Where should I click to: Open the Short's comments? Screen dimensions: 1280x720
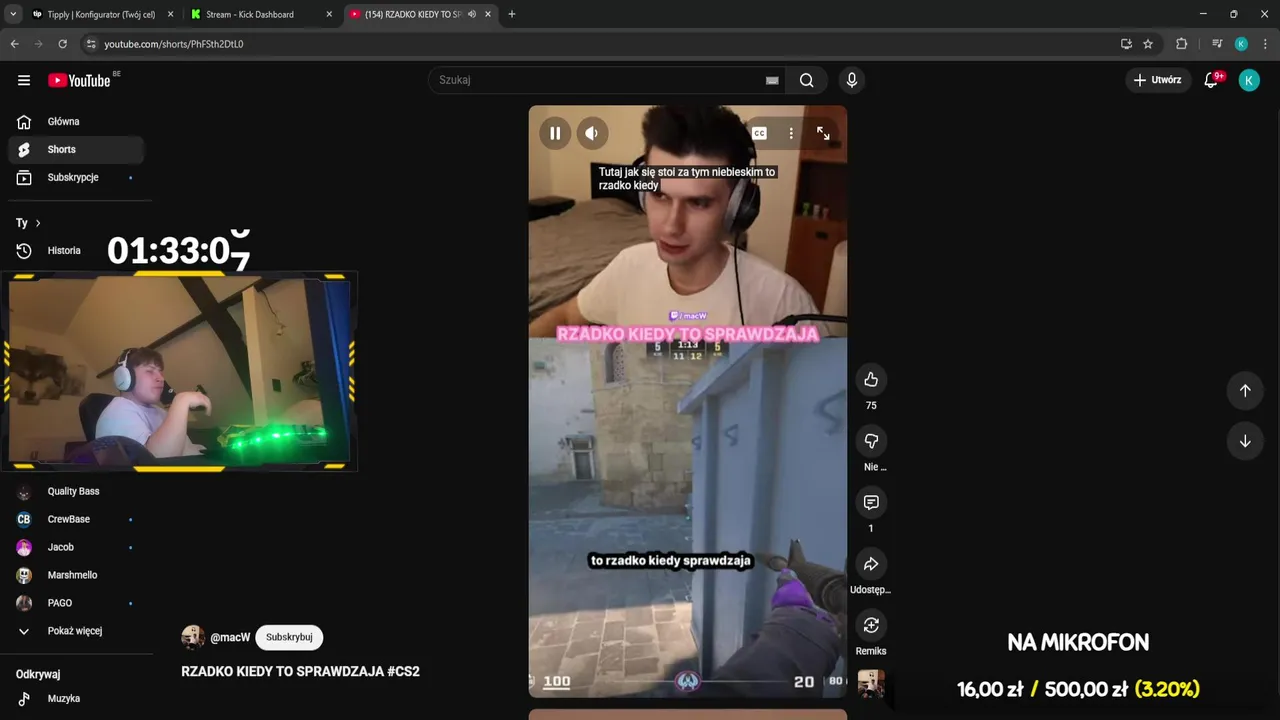coord(871,502)
